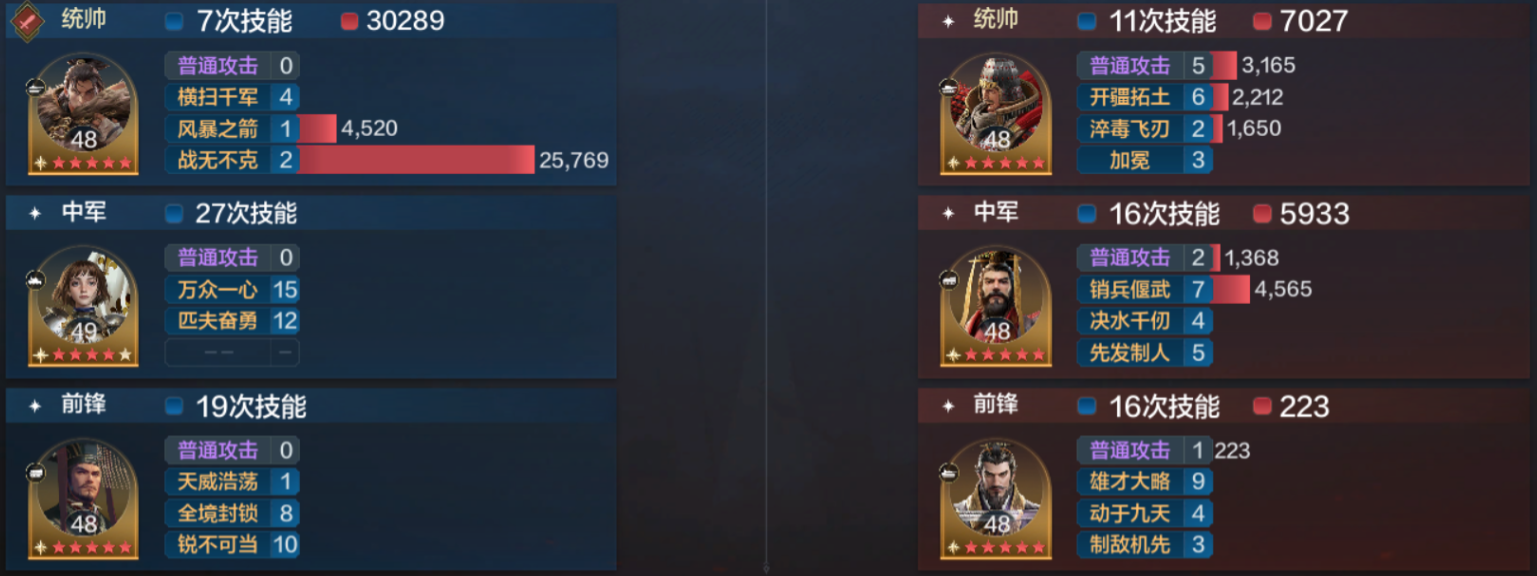The image size is (1537, 576).
Task: Select the 销兵偃武 skill row
Action: (1145, 289)
